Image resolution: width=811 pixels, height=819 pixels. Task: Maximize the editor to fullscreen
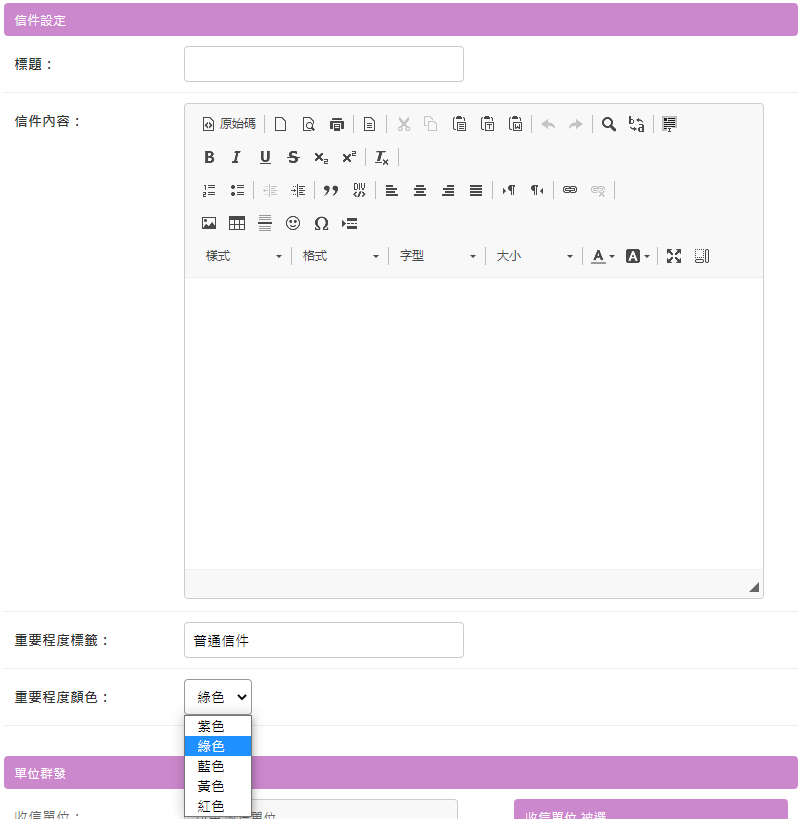[674, 256]
